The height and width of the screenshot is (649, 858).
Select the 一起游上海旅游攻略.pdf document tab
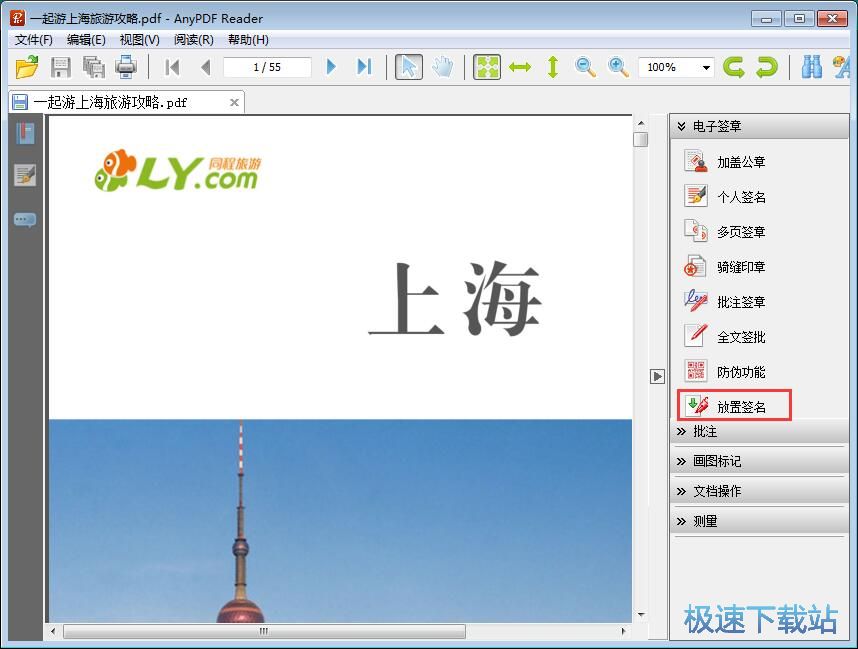tap(120, 101)
